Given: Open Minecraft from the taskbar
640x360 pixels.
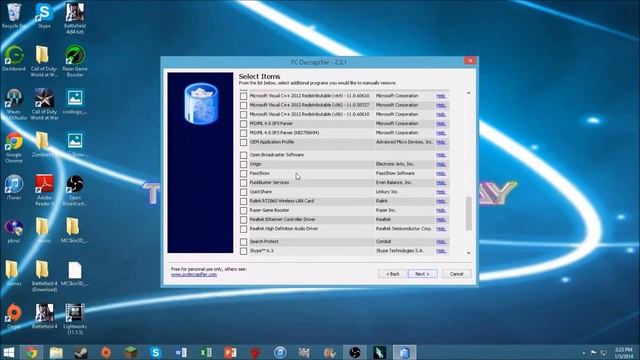Looking at the screenshot, I should coord(131,352).
